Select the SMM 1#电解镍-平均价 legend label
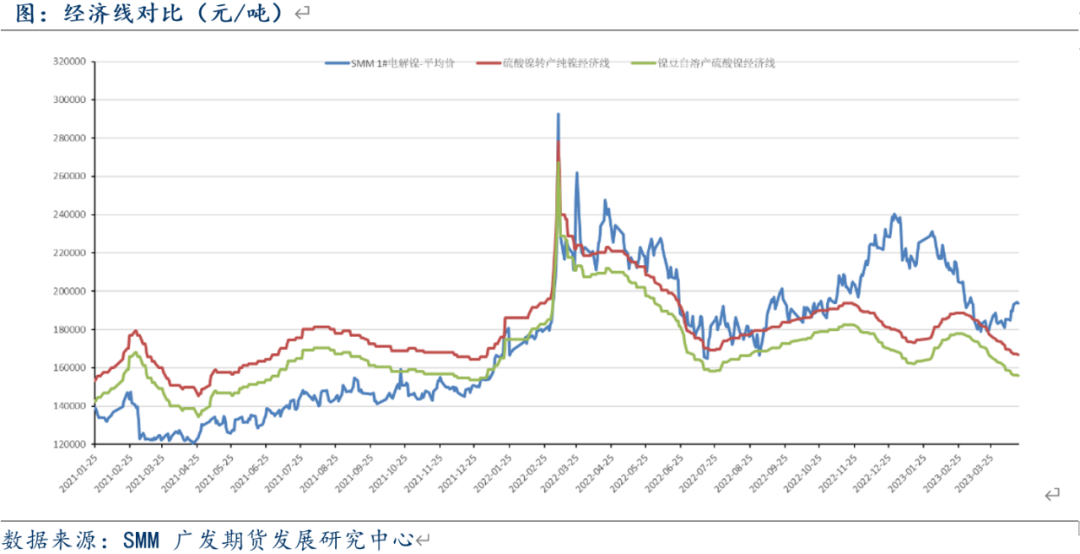Image resolution: width=1080 pixels, height=554 pixels. (x=403, y=63)
